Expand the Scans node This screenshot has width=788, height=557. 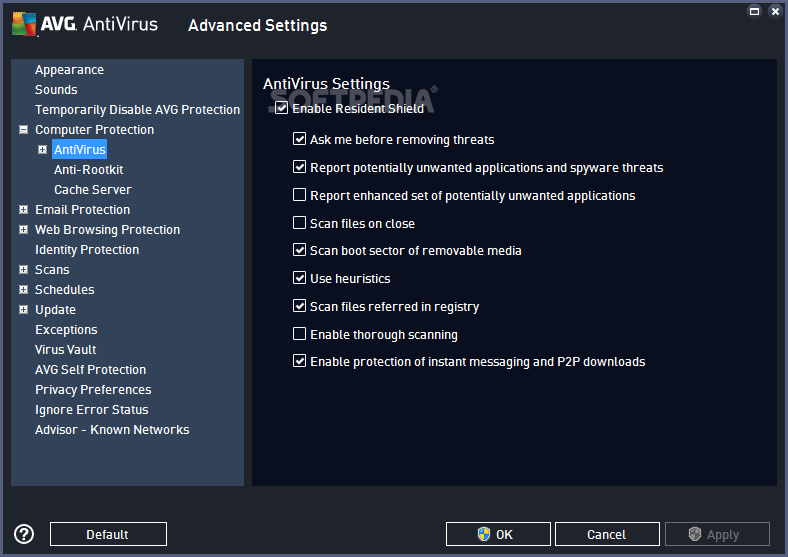coord(23,270)
